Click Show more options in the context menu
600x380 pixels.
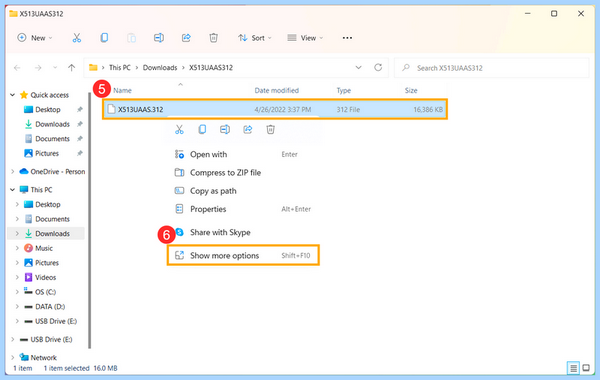[x=243, y=255]
